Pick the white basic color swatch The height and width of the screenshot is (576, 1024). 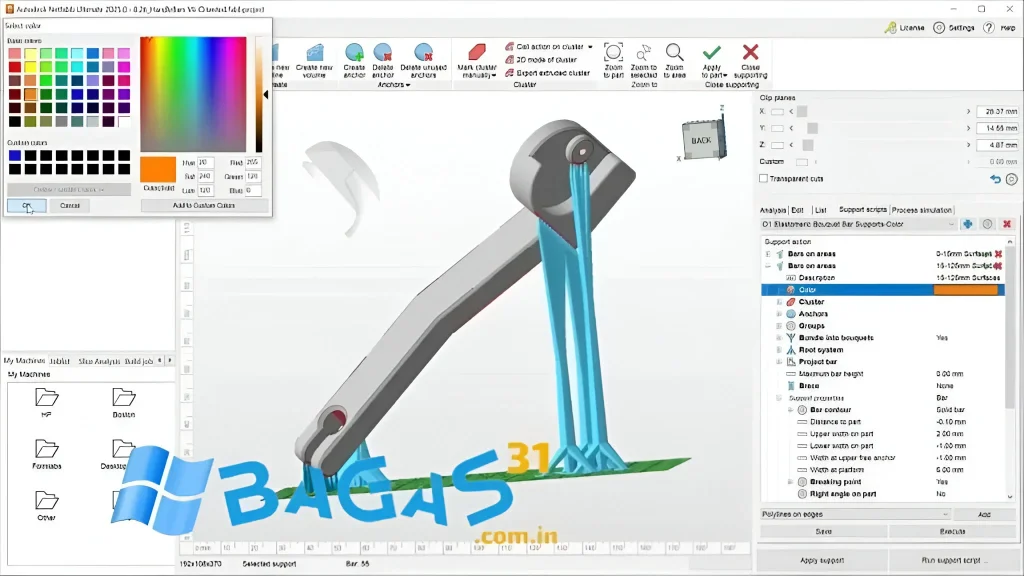click(x=124, y=121)
